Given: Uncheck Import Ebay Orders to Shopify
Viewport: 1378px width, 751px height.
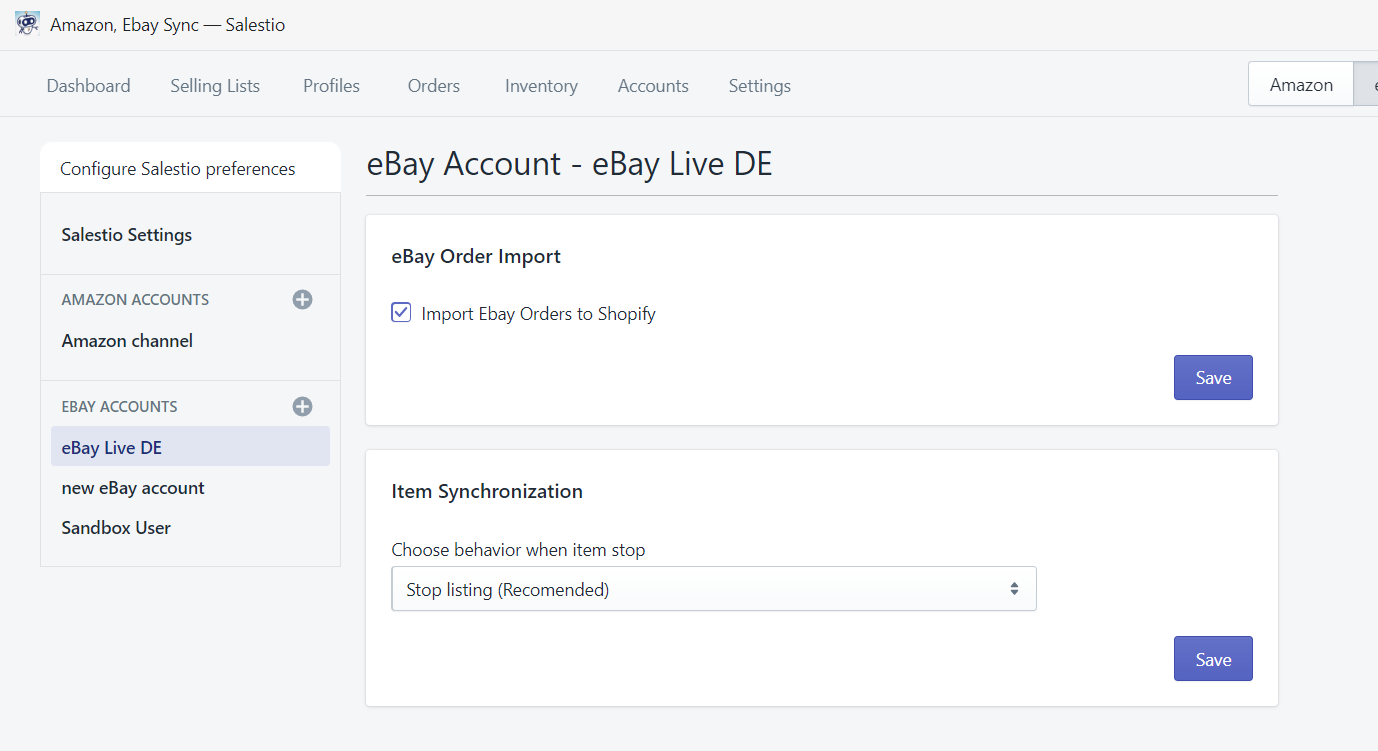Looking at the screenshot, I should (401, 313).
